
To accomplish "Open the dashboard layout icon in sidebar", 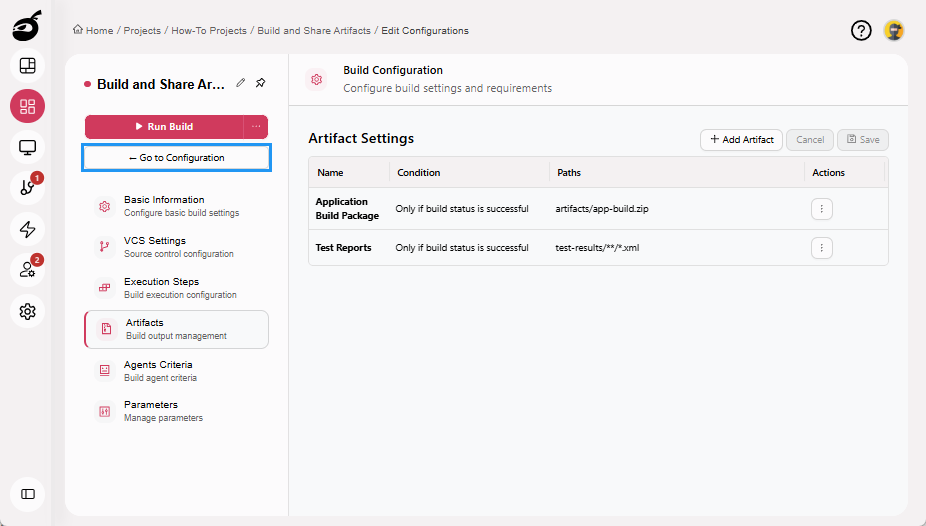I will [28, 66].
